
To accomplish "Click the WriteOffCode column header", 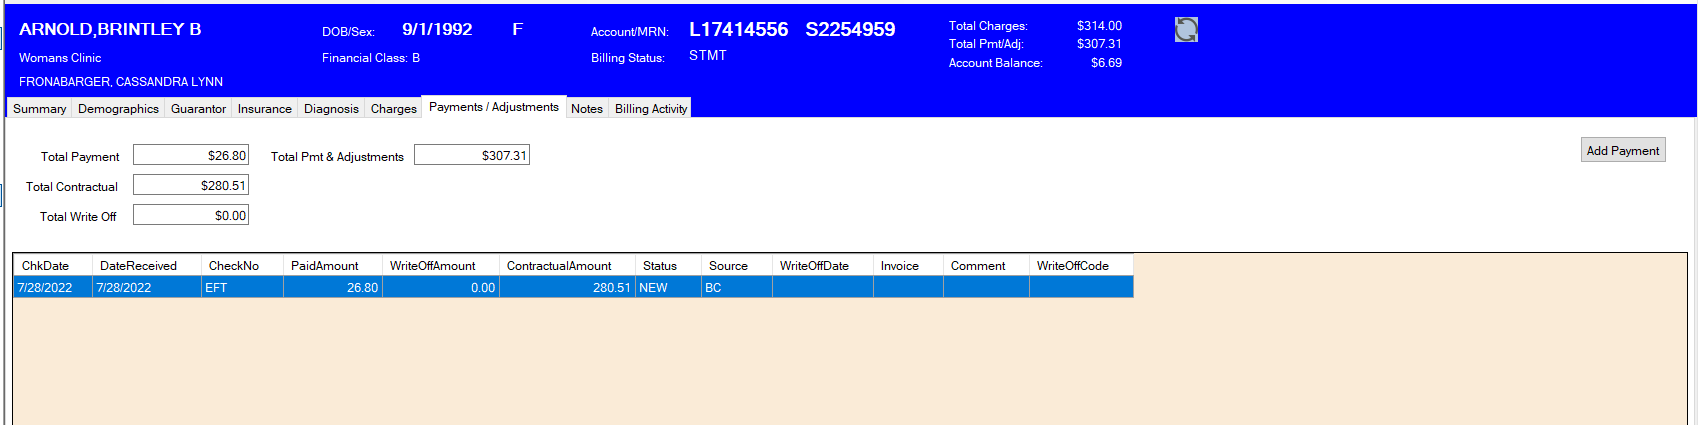I will coord(1072,266).
